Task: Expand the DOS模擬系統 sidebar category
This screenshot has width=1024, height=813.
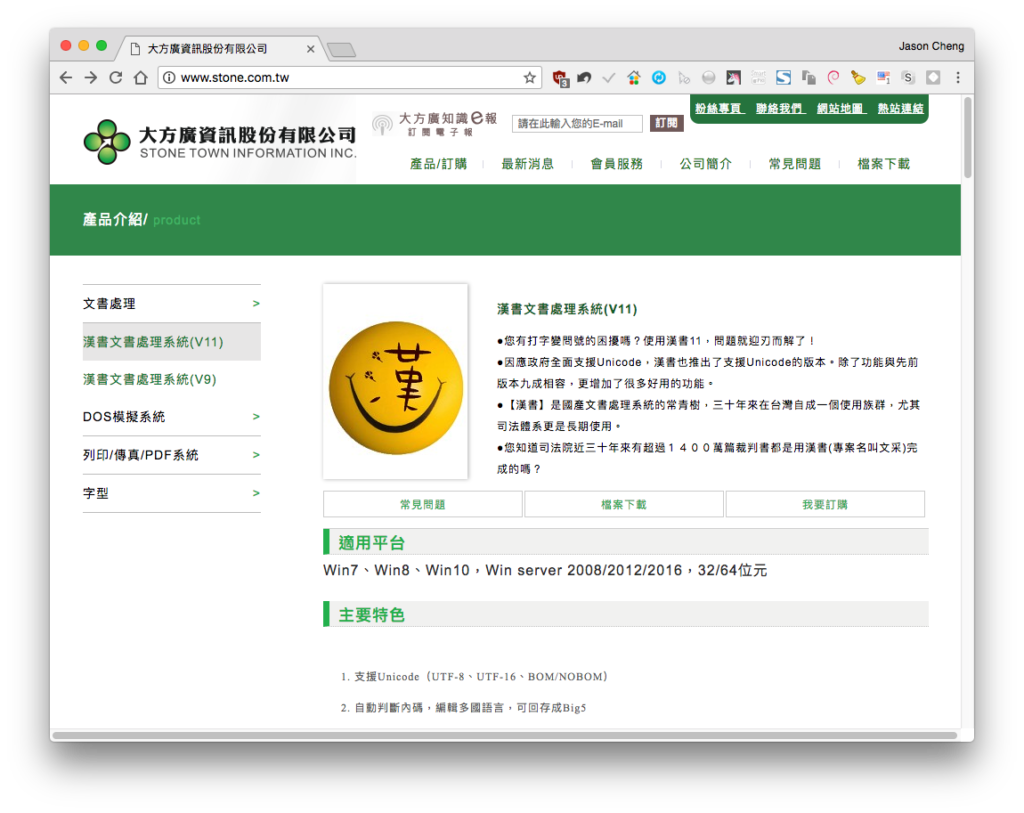Action: tap(171, 417)
